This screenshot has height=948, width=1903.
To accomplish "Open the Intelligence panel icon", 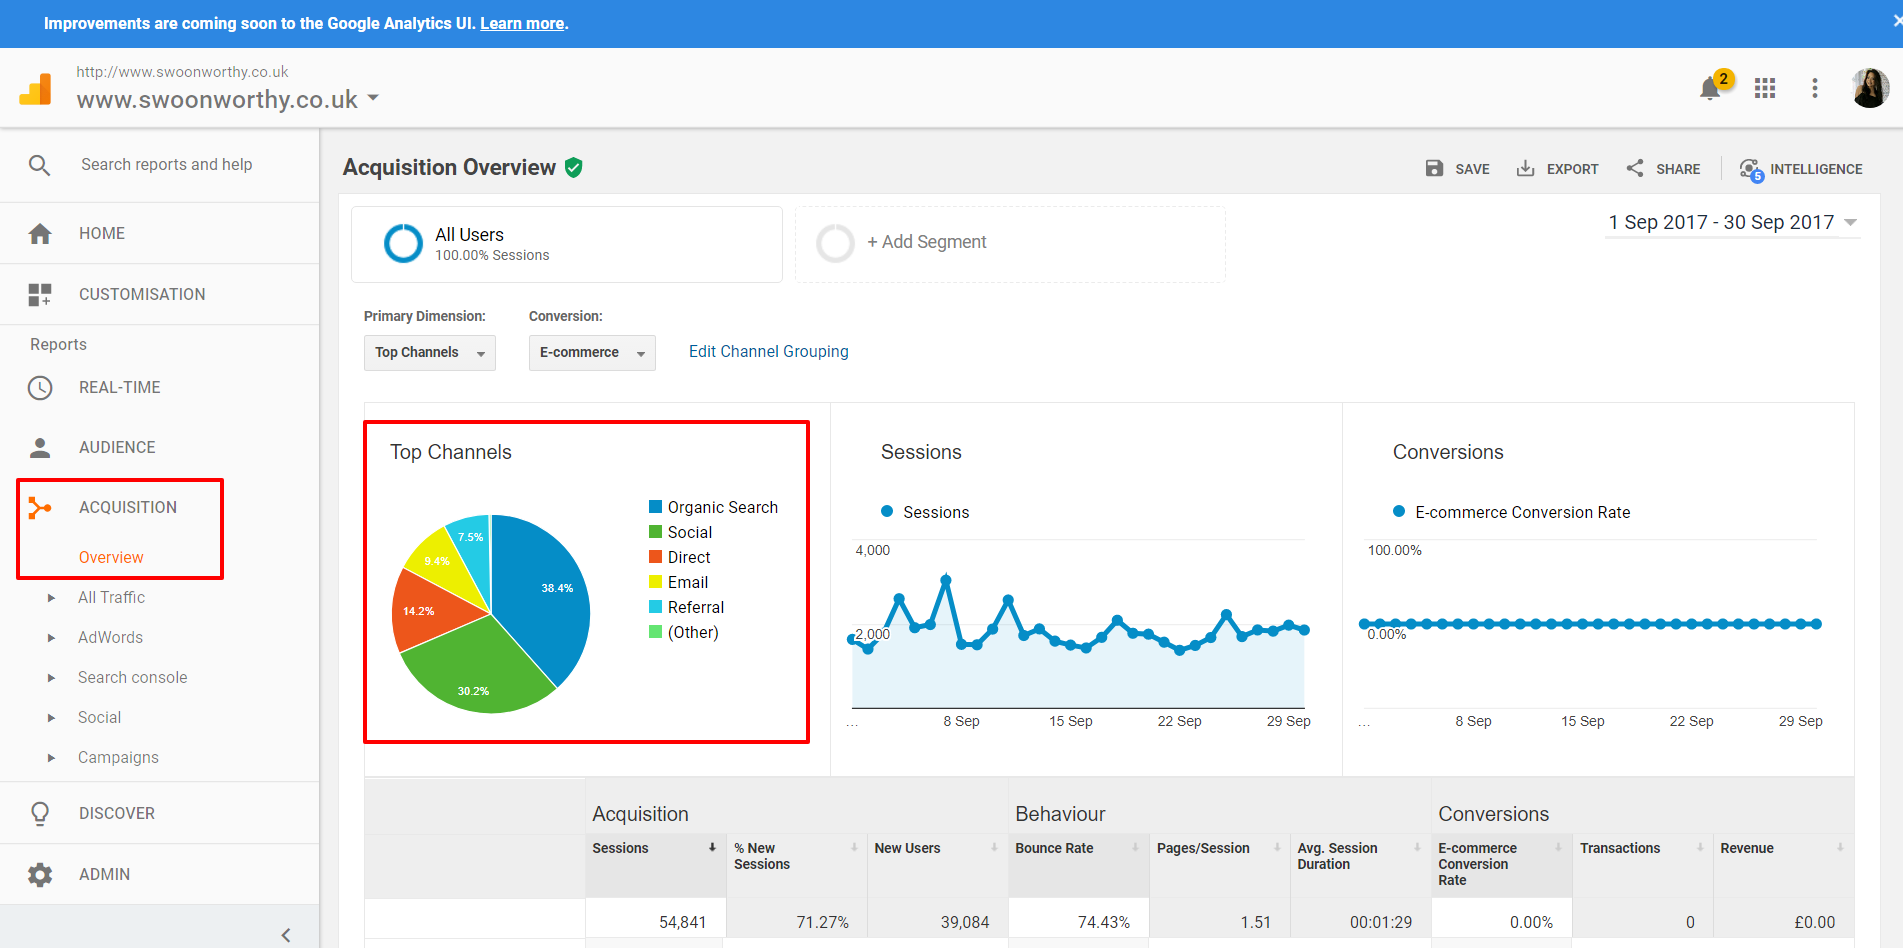I will 1750,169.
